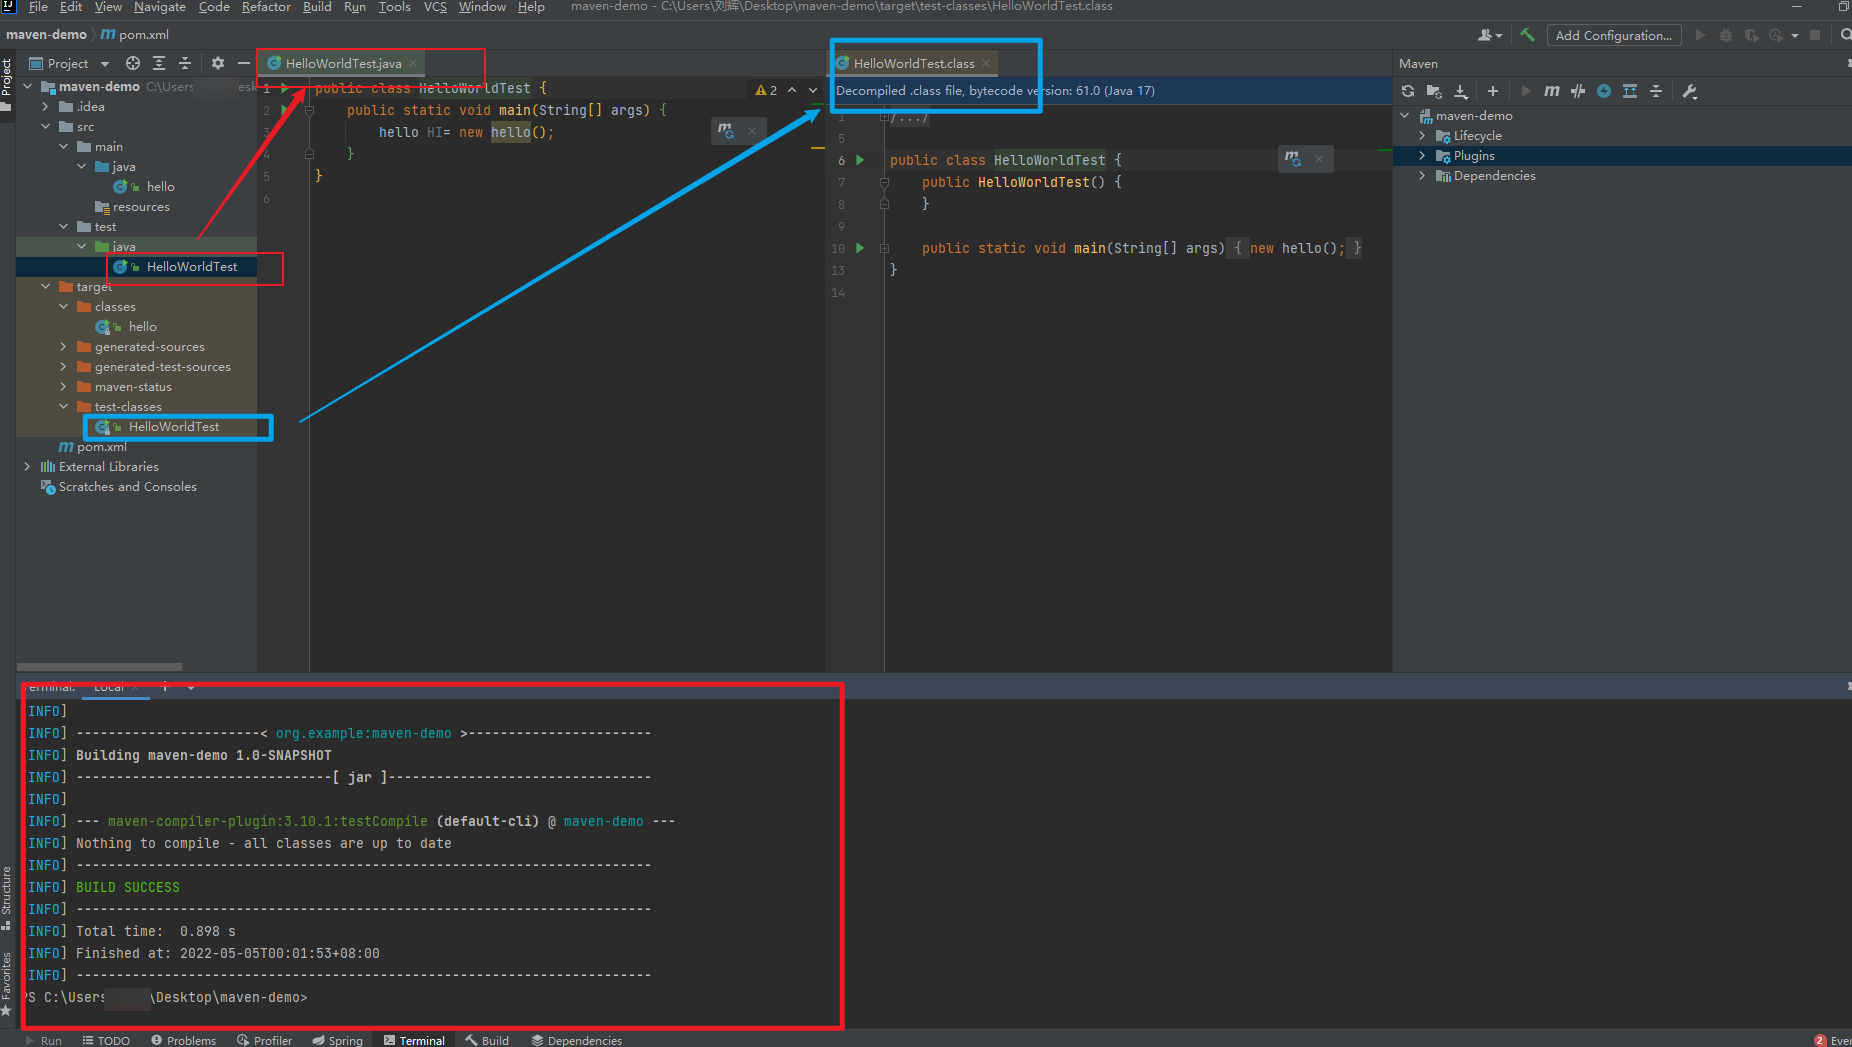The height and width of the screenshot is (1047, 1852).
Task: Collapse all nodes in Maven panel
Action: (x=1656, y=91)
